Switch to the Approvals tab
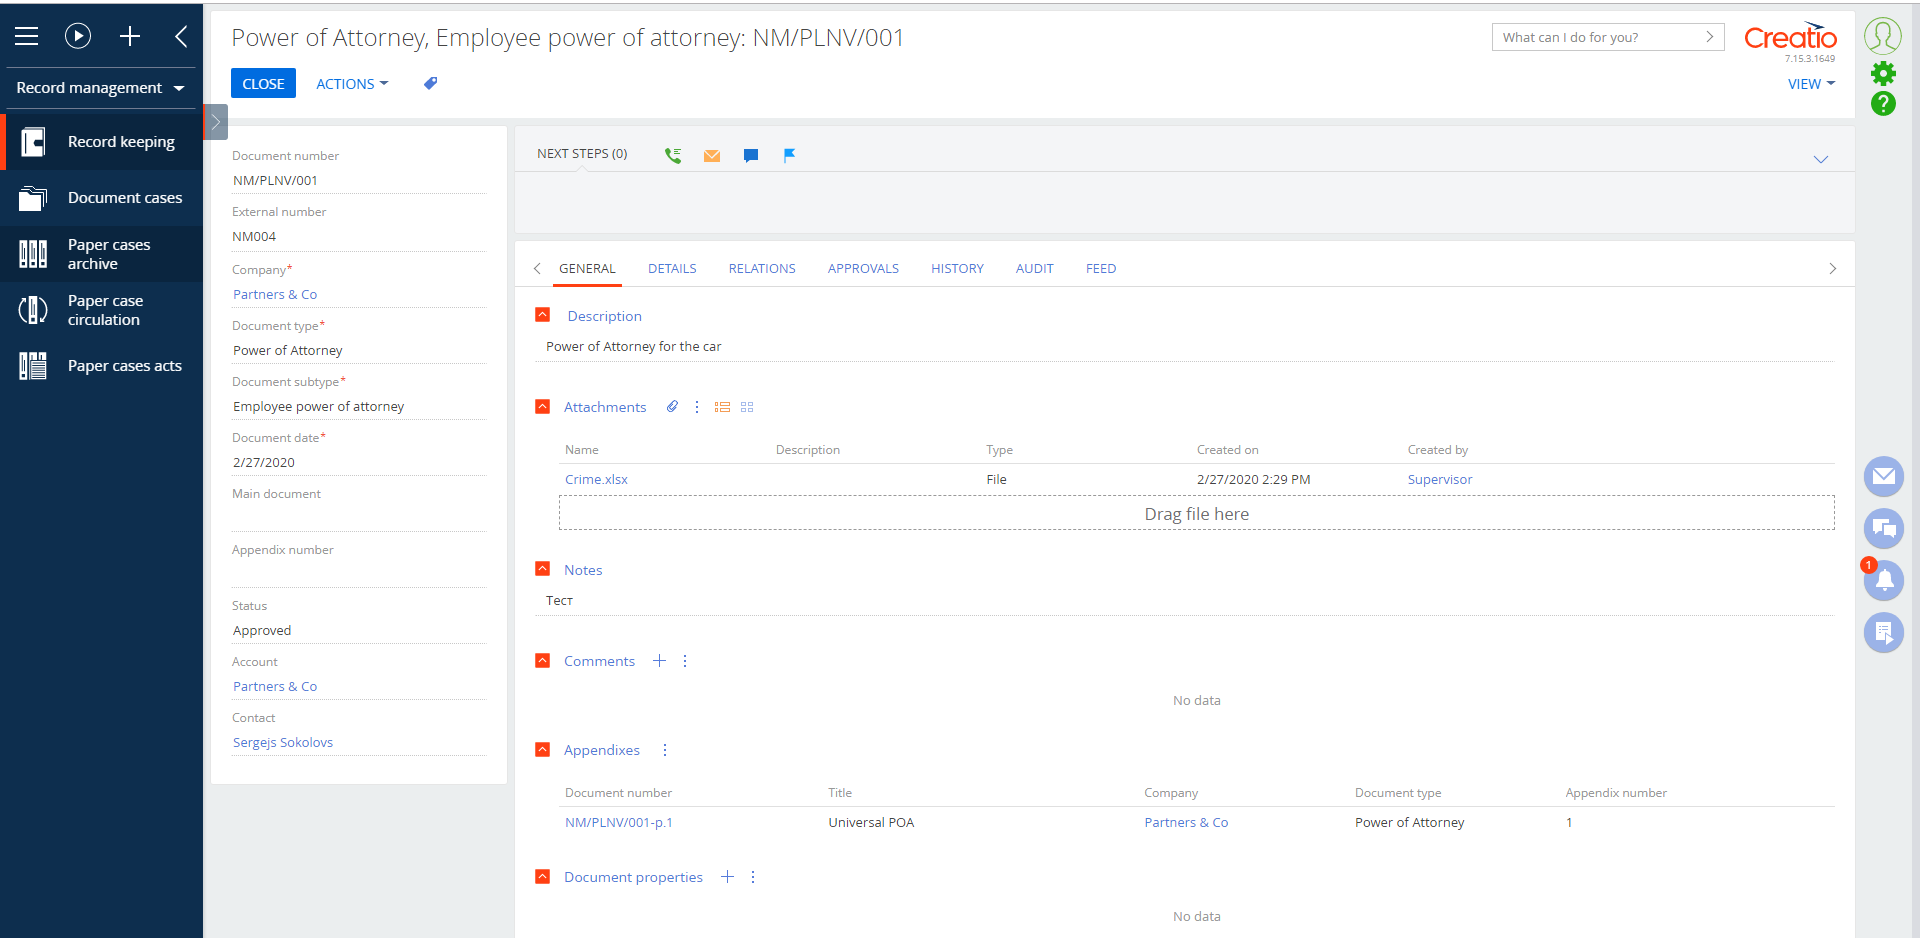Viewport: 1920px width, 938px height. [862, 268]
